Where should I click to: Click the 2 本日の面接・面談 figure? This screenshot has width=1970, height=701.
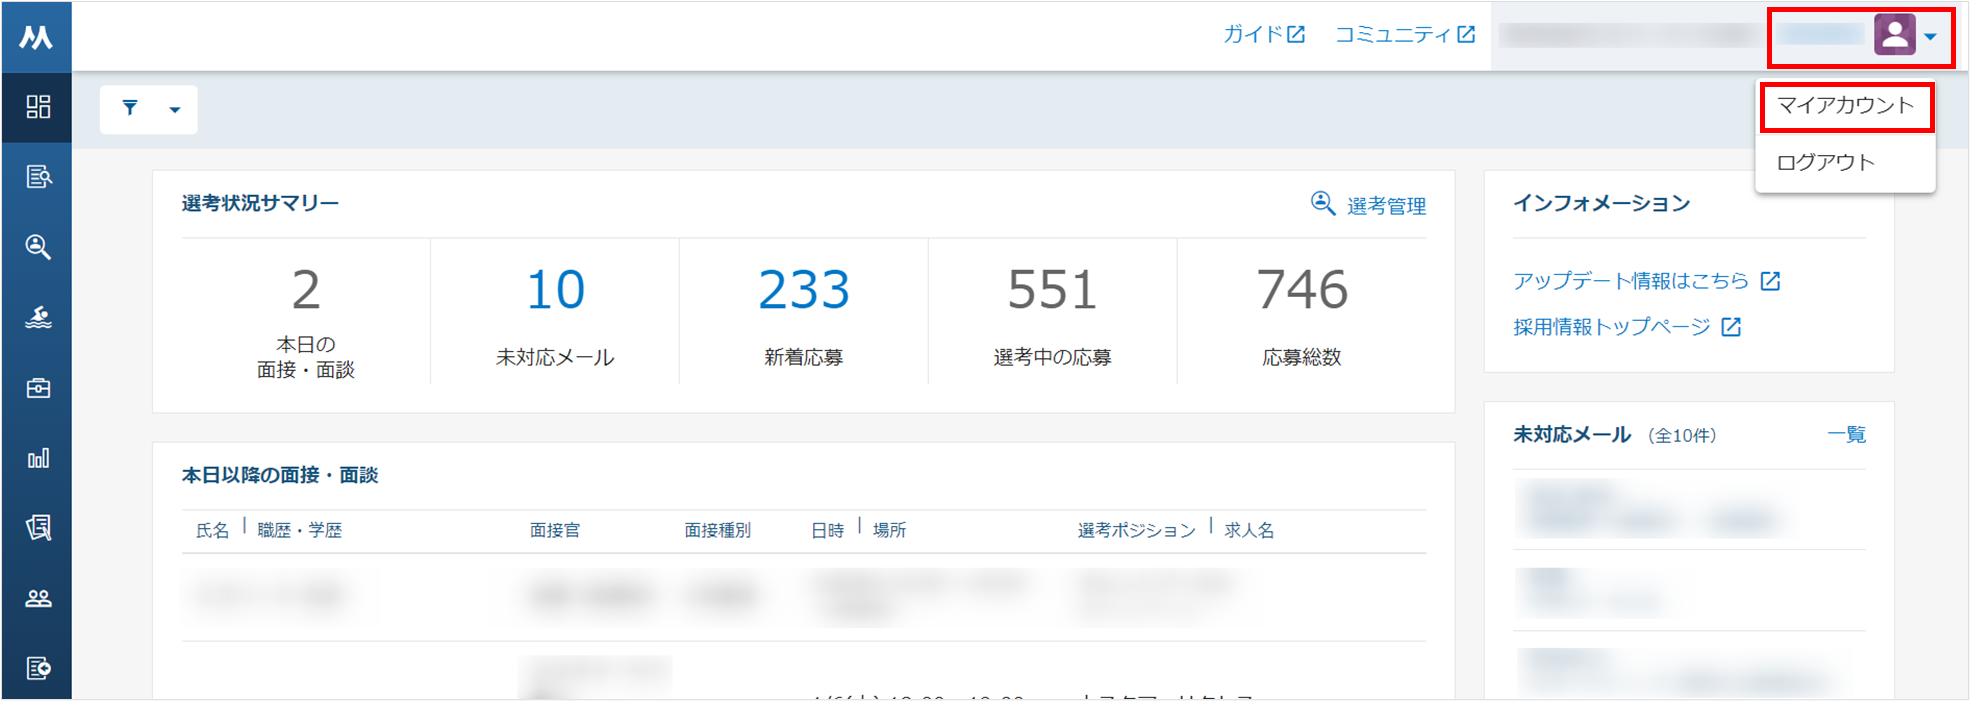pos(306,290)
